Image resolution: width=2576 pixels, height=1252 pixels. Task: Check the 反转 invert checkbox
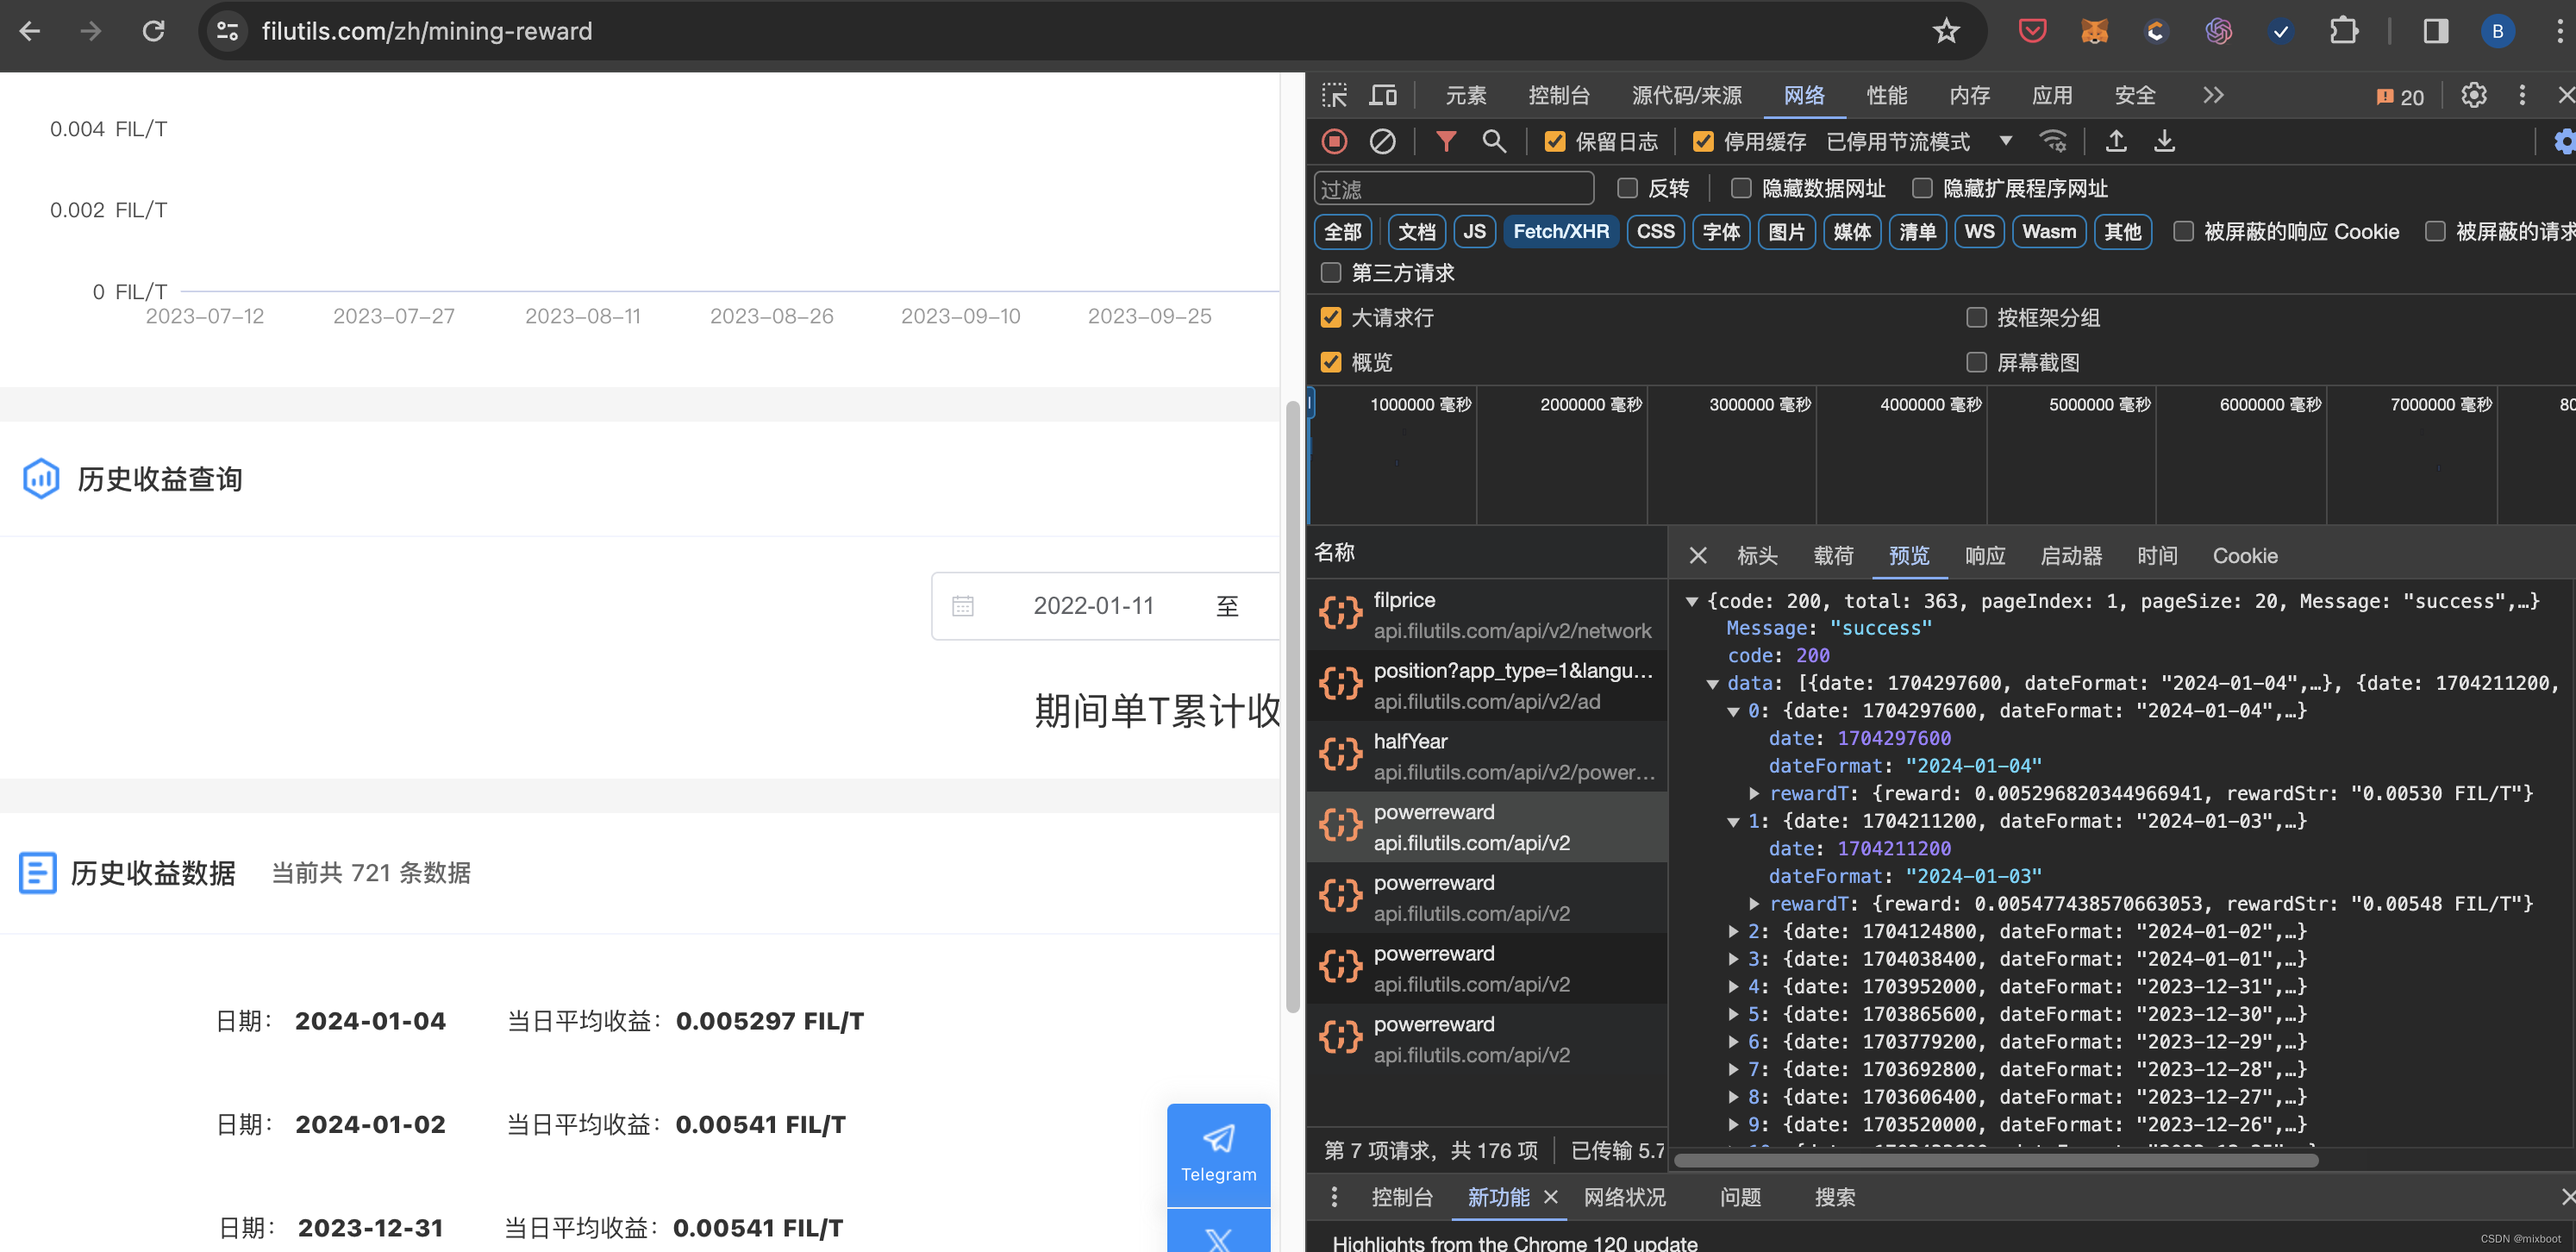(x=1627, y=188)
